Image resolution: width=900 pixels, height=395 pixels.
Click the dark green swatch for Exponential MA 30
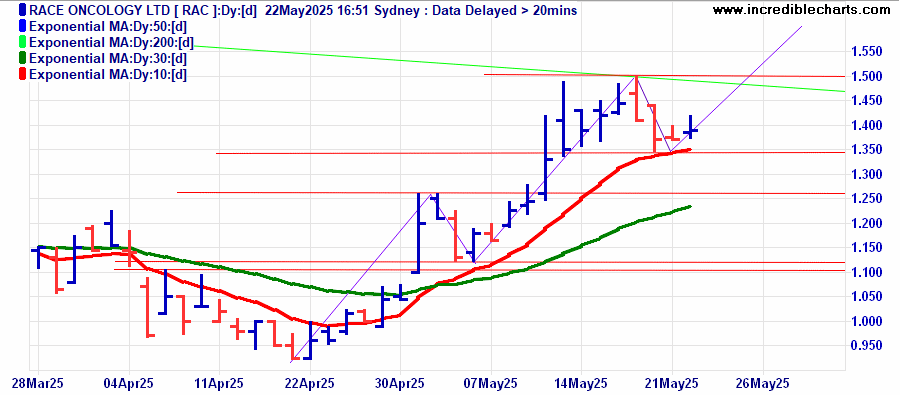[x=22, y=59]
